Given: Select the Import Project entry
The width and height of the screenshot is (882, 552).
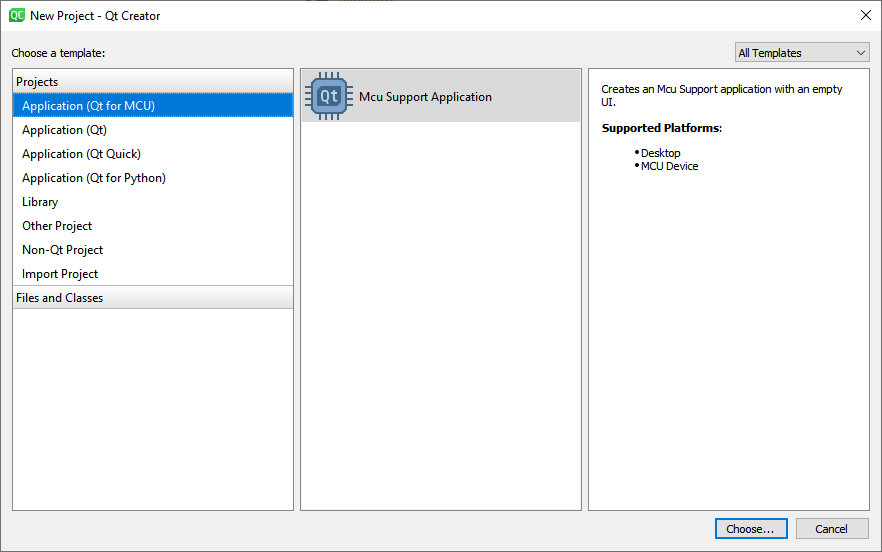Looking at the screenshot, I should point(60,274).
